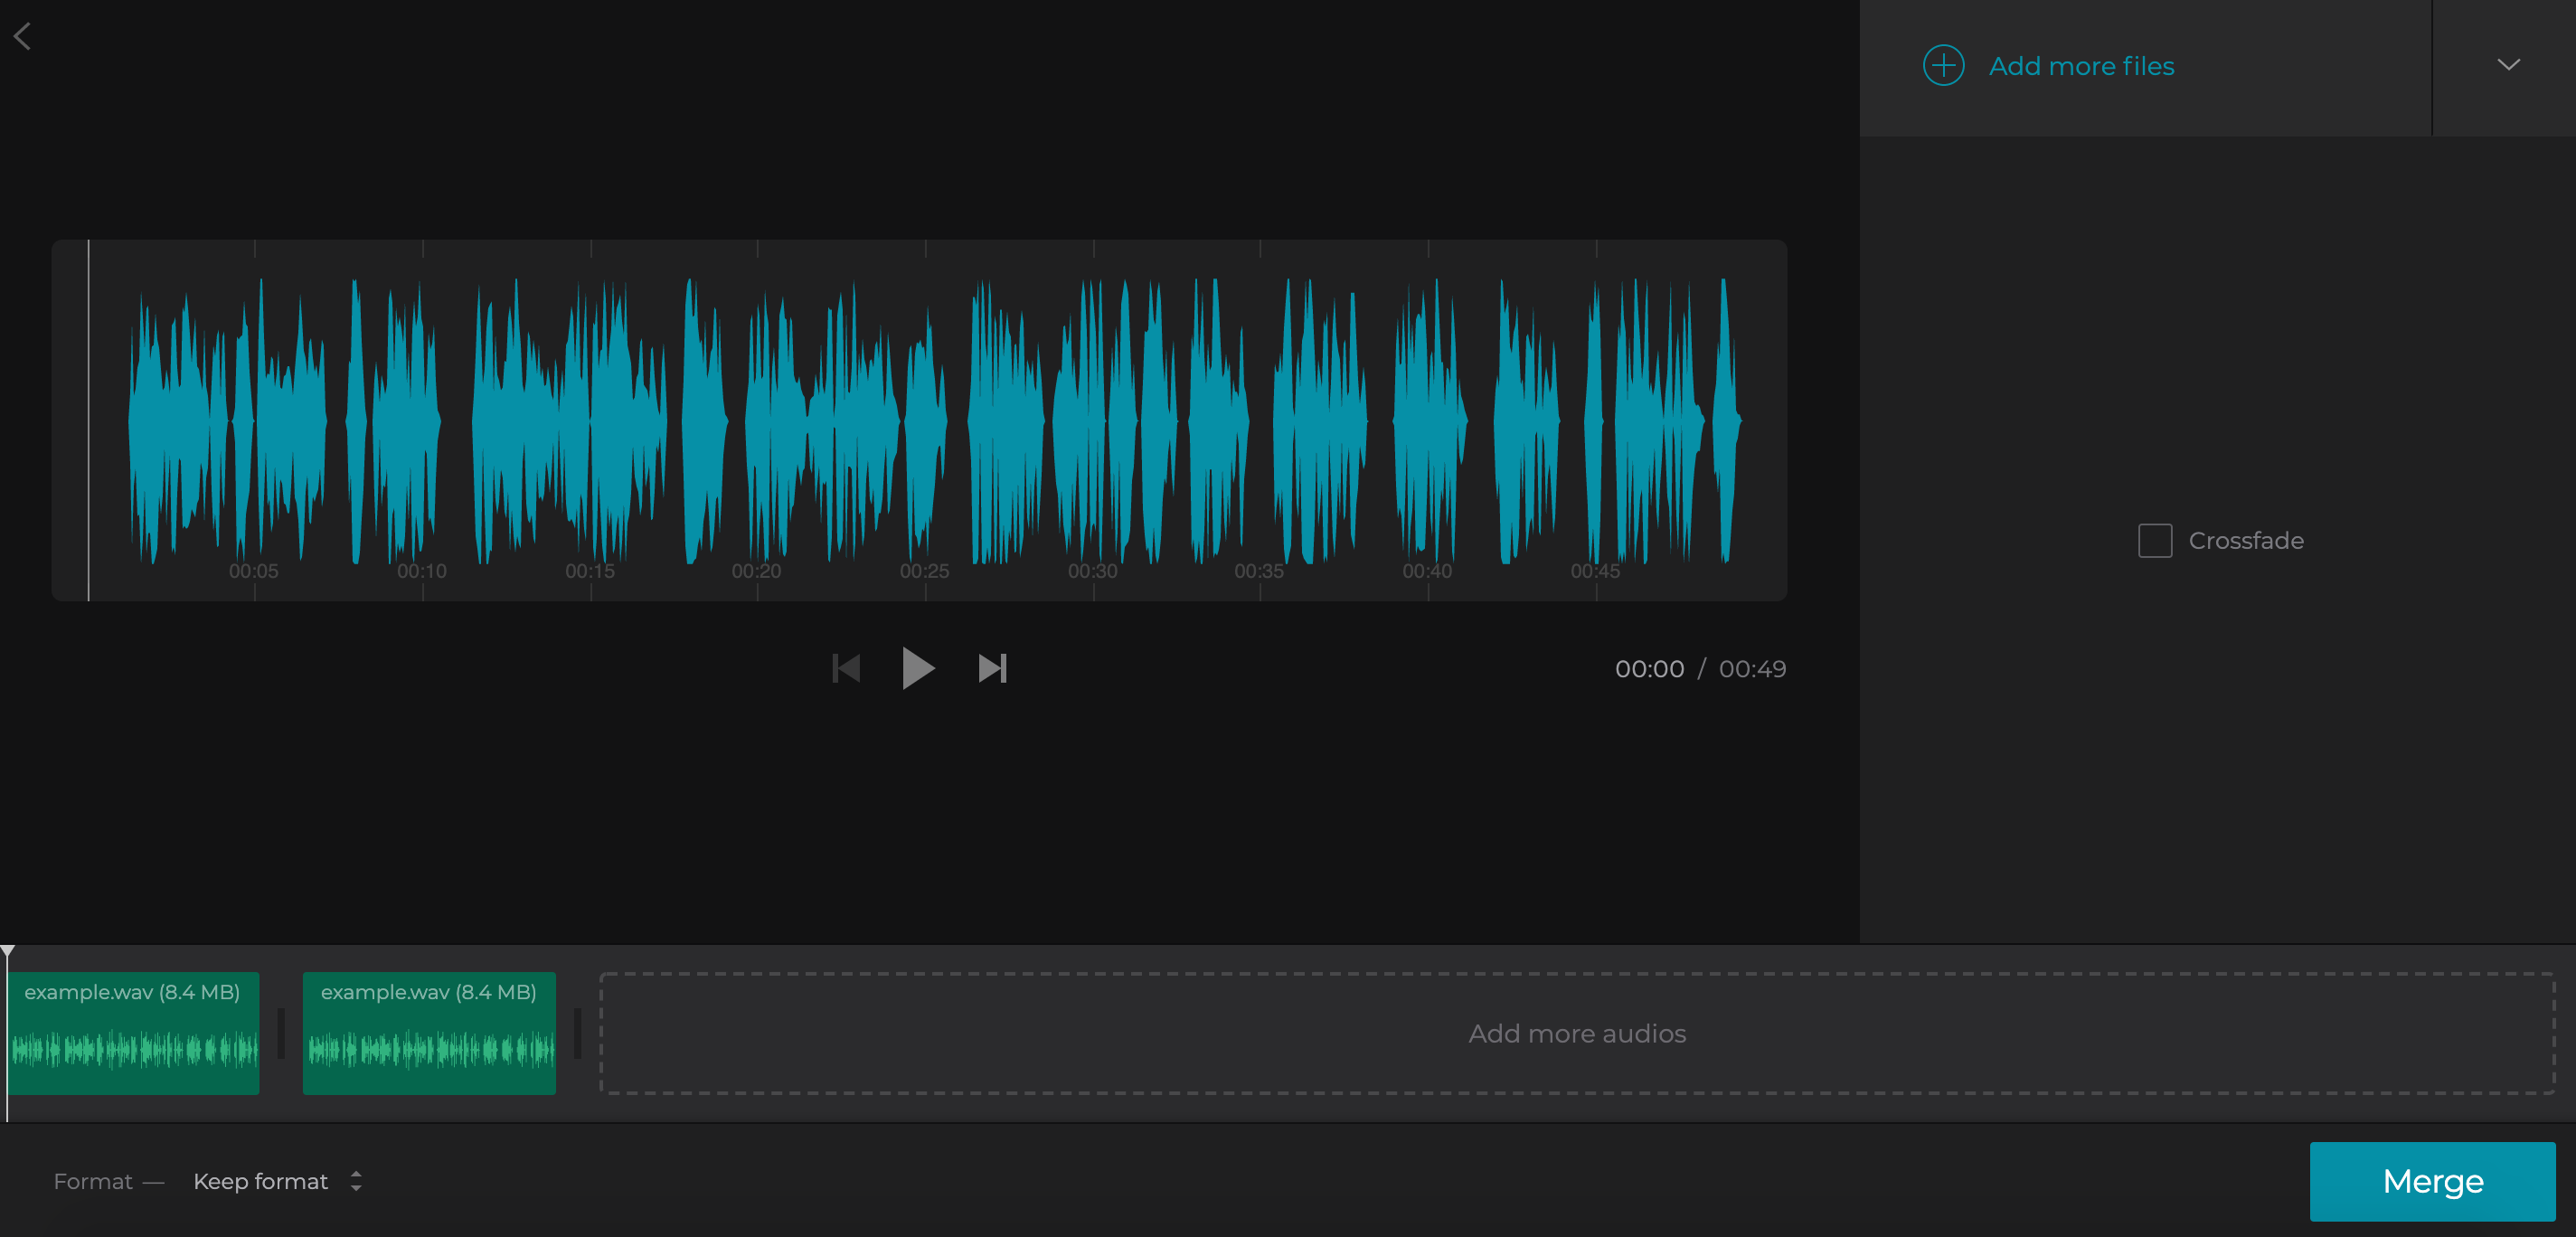
Task: Click the waveform preview display
Action: click(920, 420)
